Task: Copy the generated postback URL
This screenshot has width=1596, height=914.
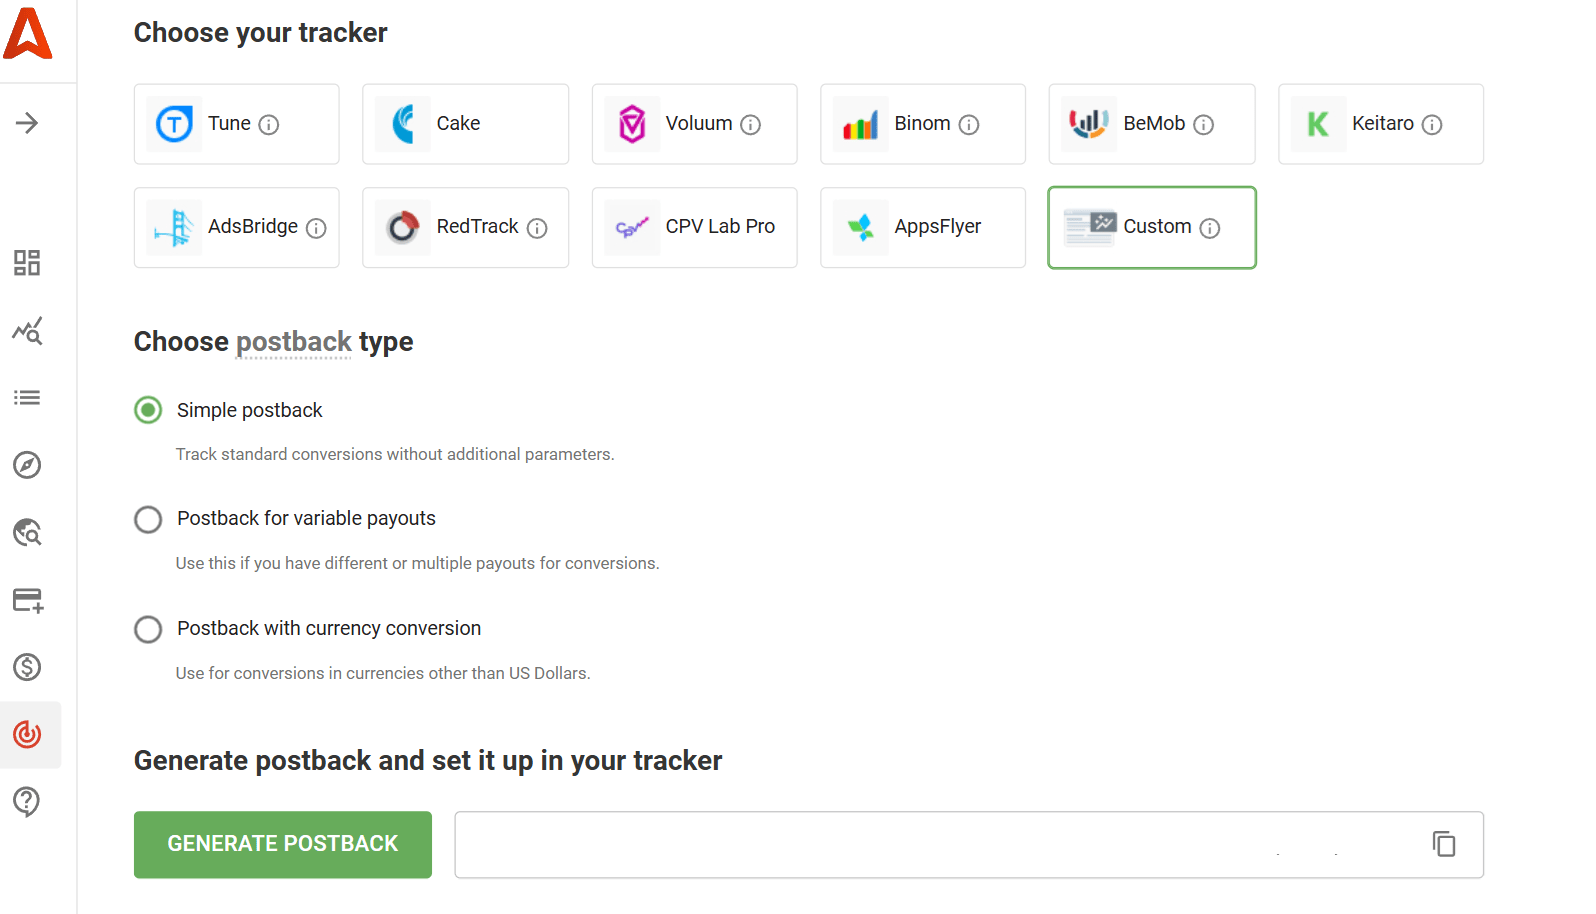Action: [x=1444, y=844]
